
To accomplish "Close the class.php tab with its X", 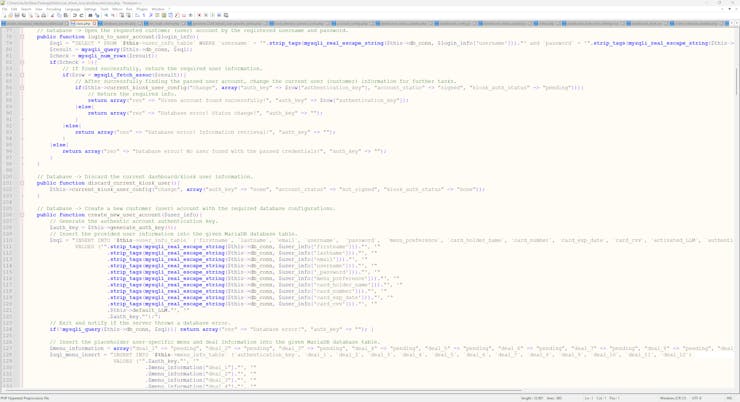I will (x=94, y=23).
